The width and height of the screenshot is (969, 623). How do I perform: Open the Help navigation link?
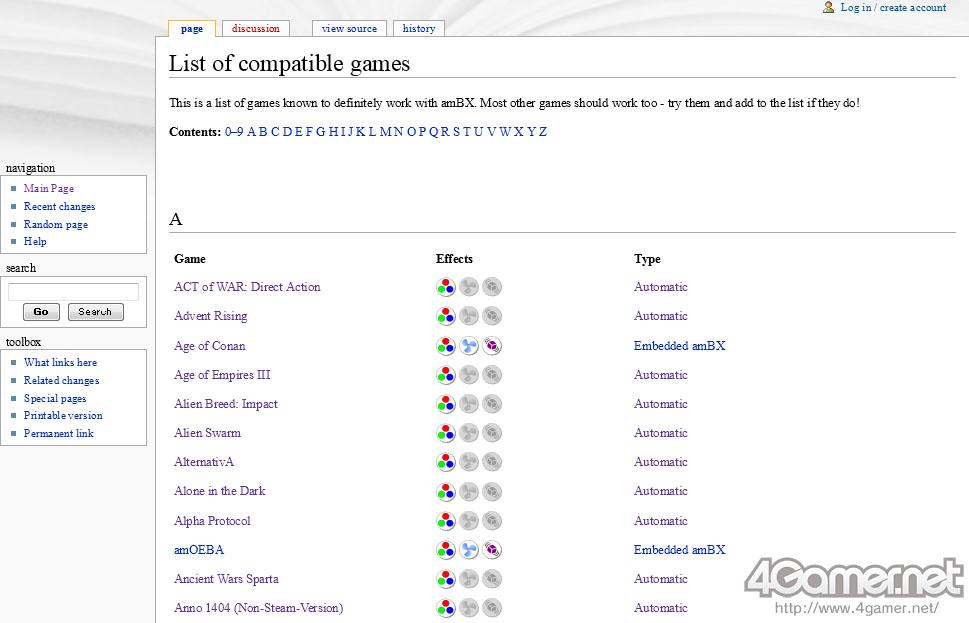point(35,241)
